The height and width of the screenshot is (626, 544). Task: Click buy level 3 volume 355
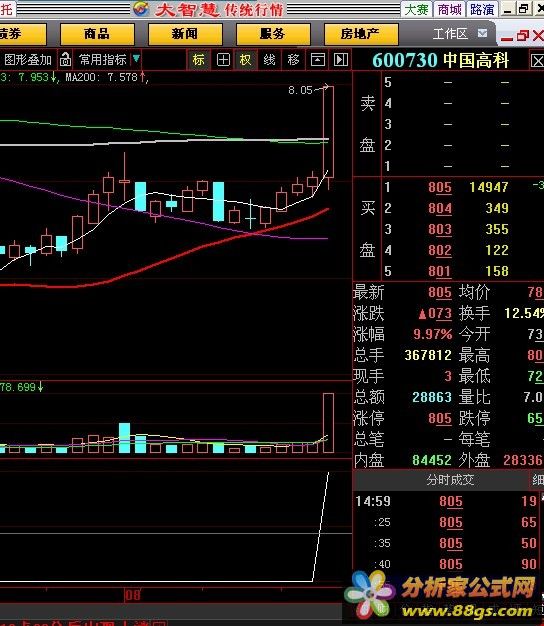(497, 229)
